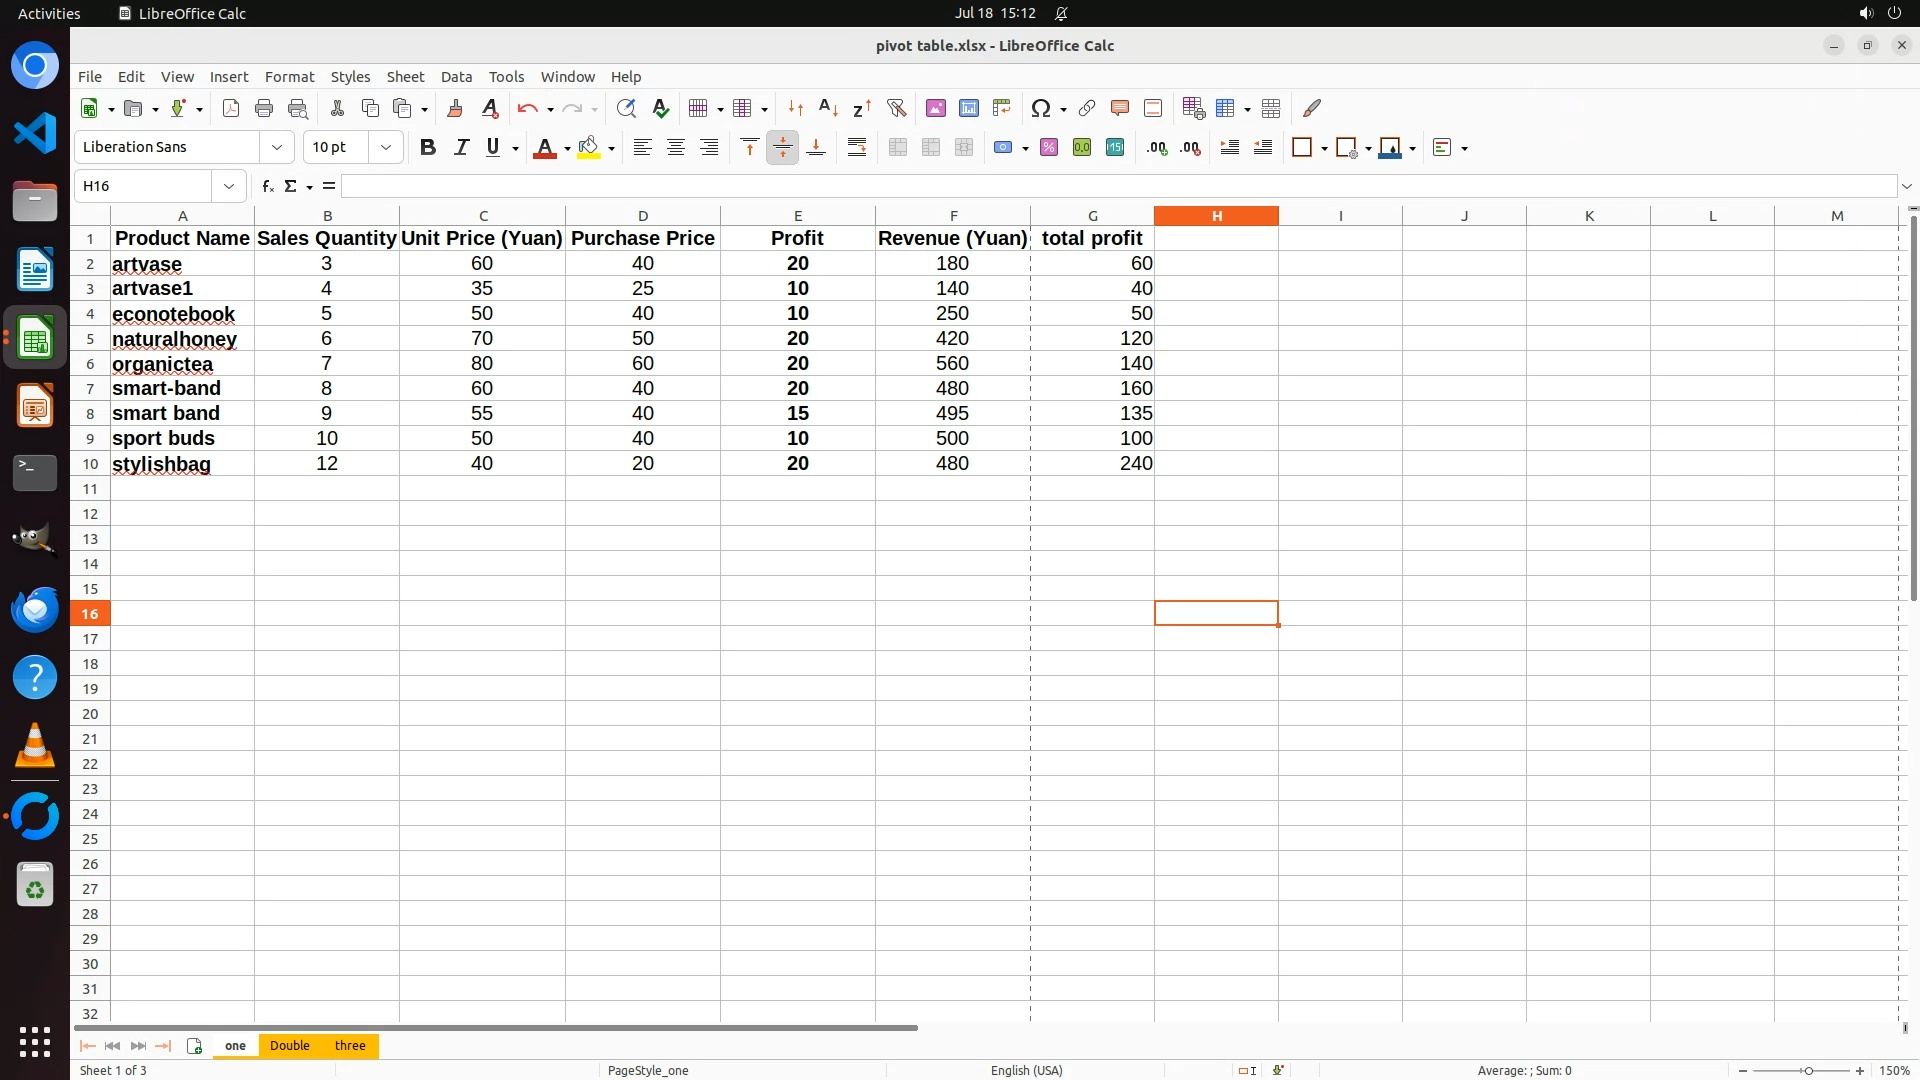1920x1080 pixels.
Task: Click the Sort Ascending icon
Action: [x=828, y=108]
